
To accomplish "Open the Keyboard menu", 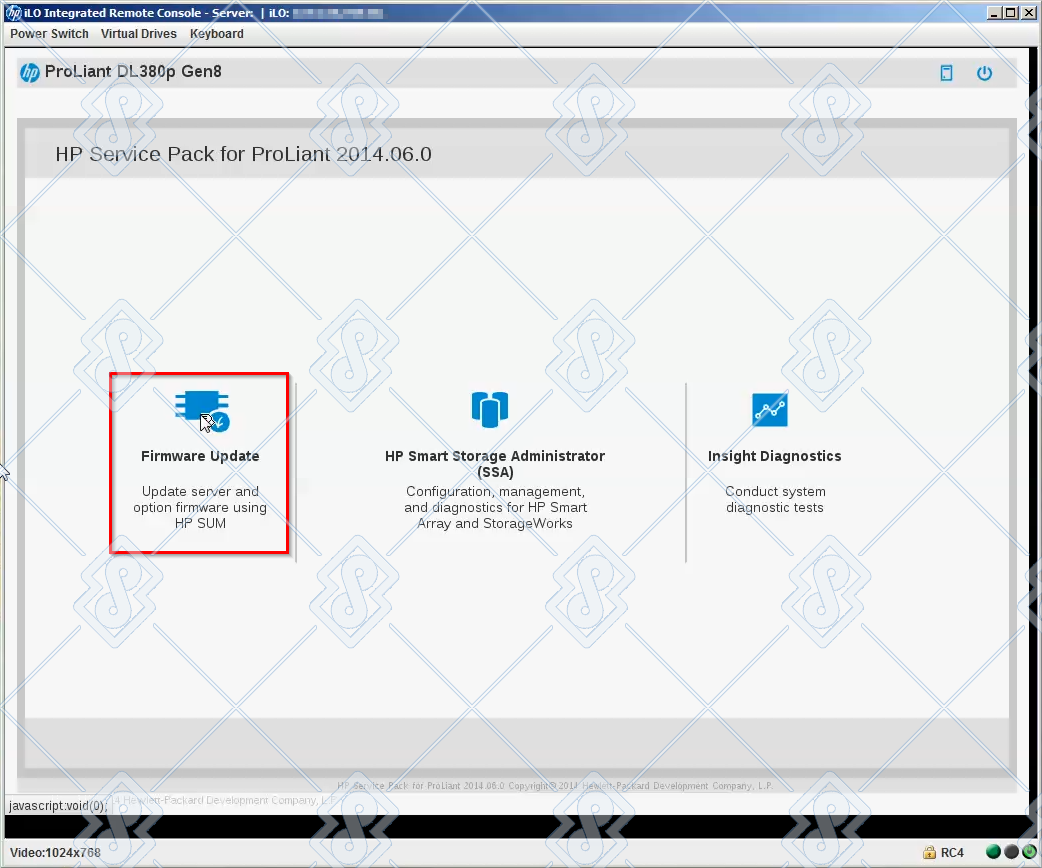I will [217, 34].
